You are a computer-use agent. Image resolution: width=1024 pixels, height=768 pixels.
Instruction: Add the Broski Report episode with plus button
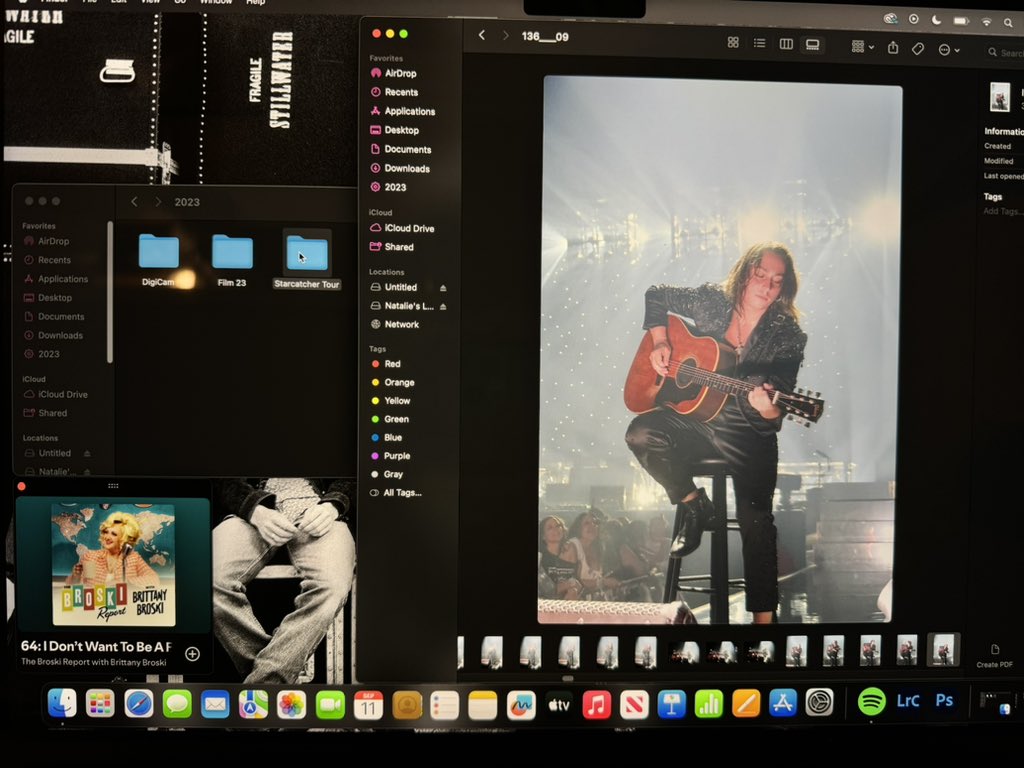coord(192,654)
